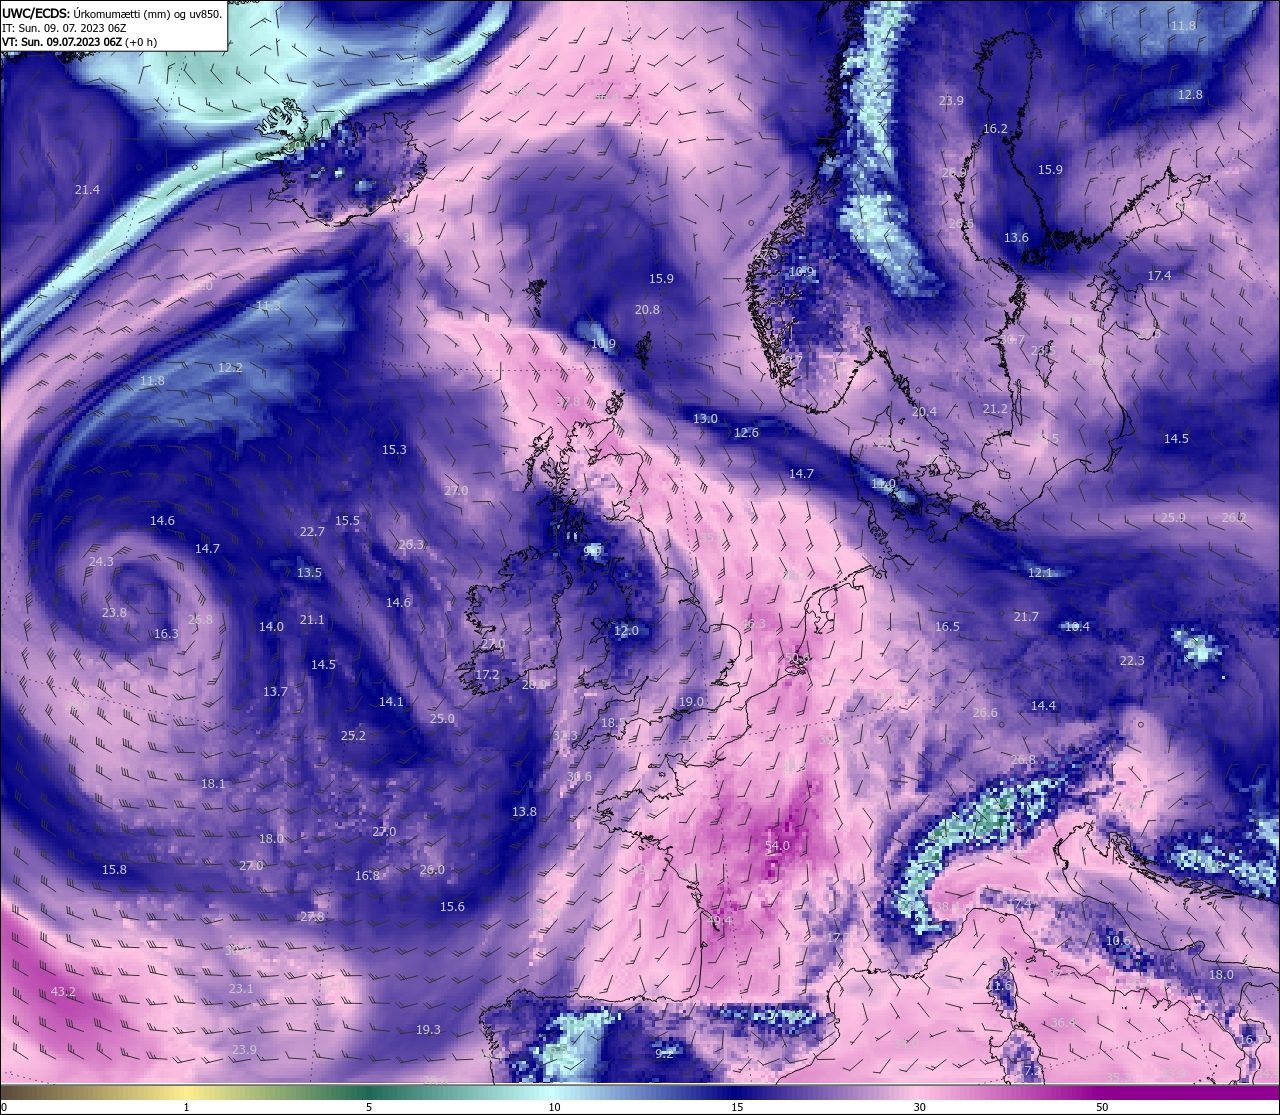Viewport: 1280px width, 1115px height.
Task: Click the 19.0 value over southern England
Action: pos(691,702)
